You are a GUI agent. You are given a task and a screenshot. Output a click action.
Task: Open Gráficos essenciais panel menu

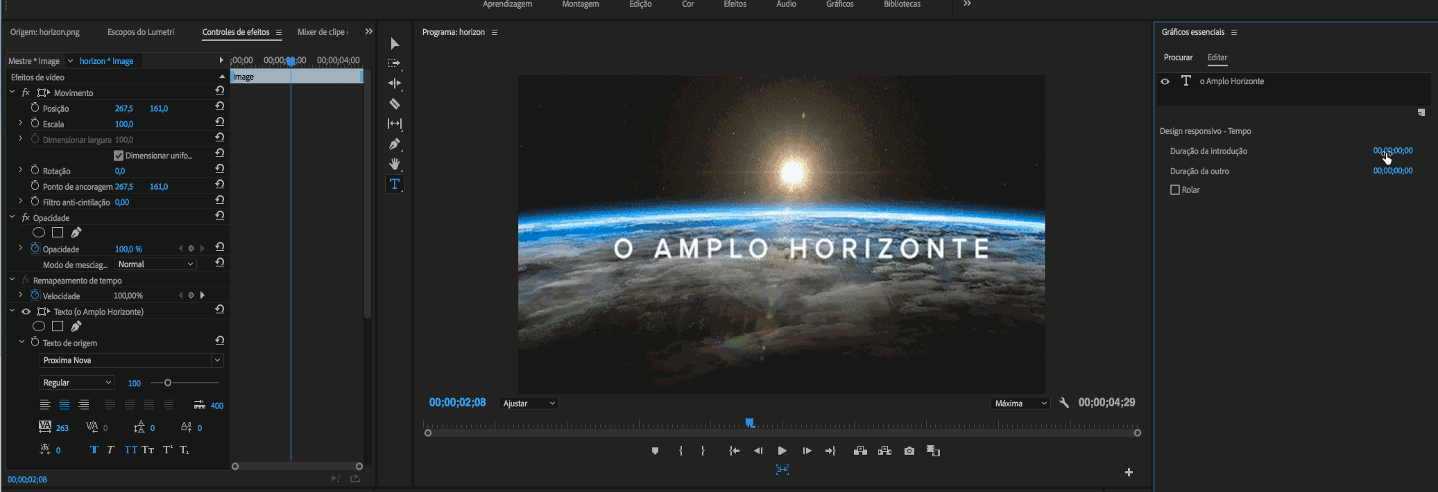pyautogui.click(x=1234, y=32)
